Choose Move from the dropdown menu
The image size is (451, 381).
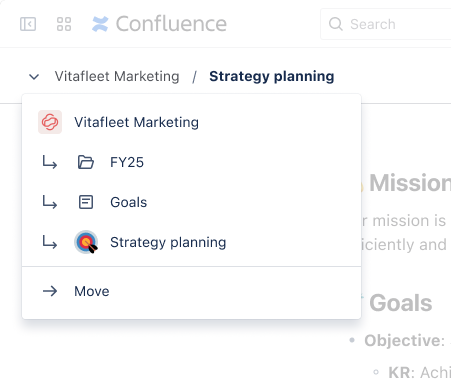click(191, 291)
